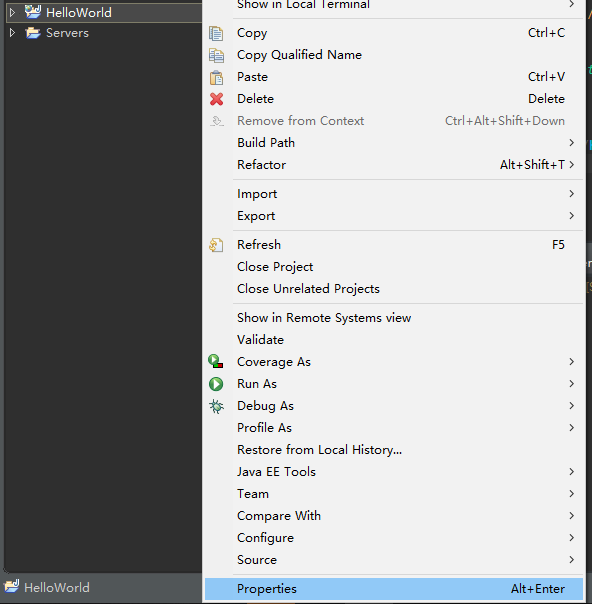
Task: Click the red Delete X icon
Action: tap(216, 99)
